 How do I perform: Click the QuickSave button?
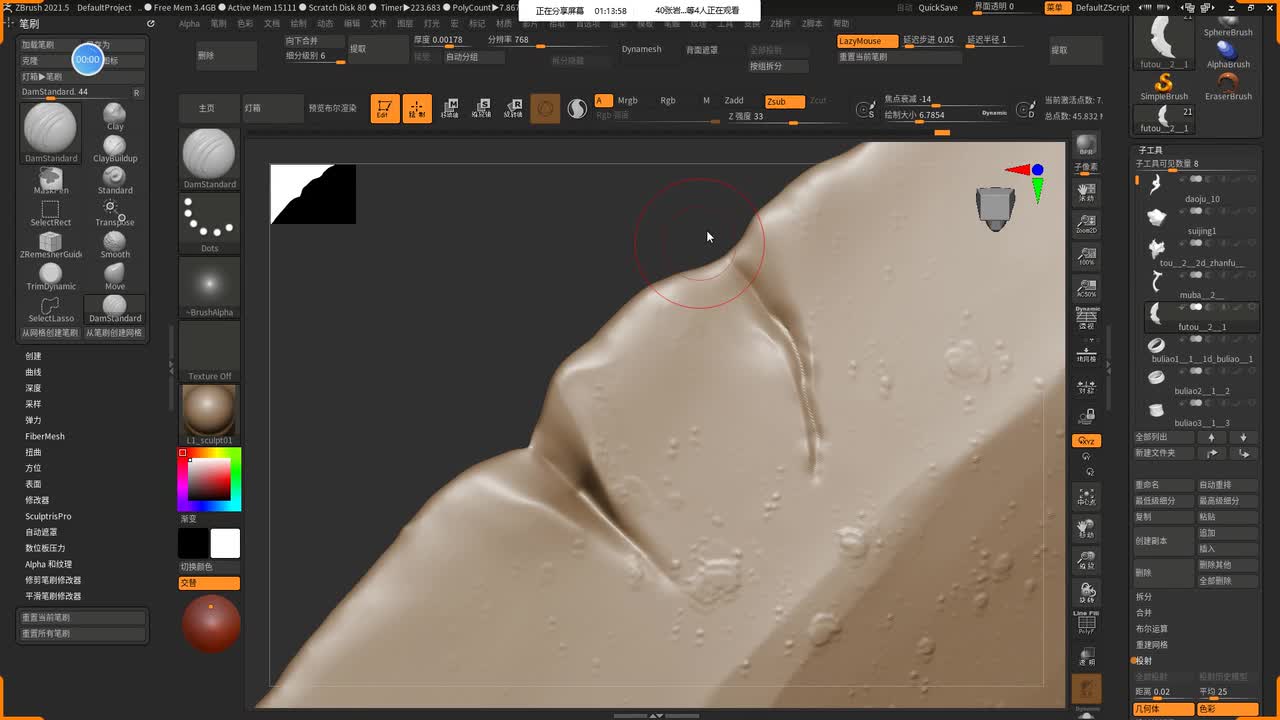[938, 7]
